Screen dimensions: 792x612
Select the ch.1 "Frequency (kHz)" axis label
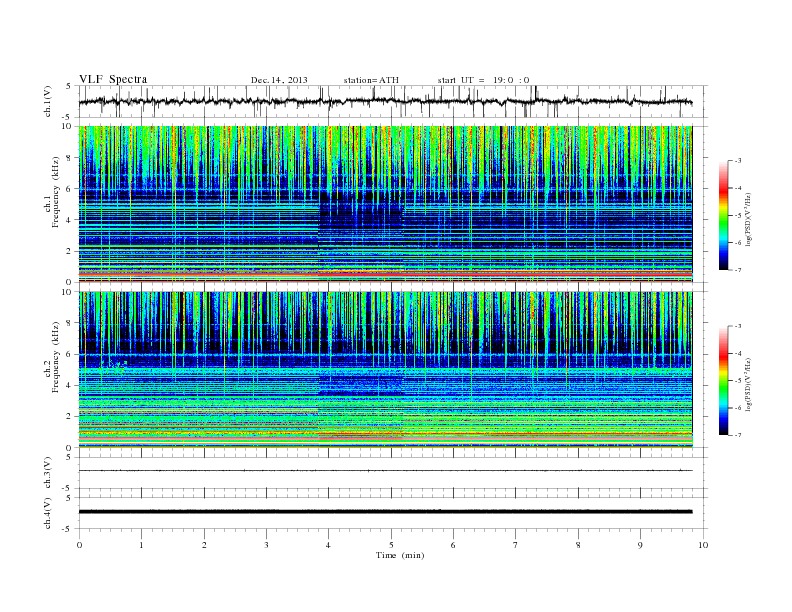coord(56,192)
